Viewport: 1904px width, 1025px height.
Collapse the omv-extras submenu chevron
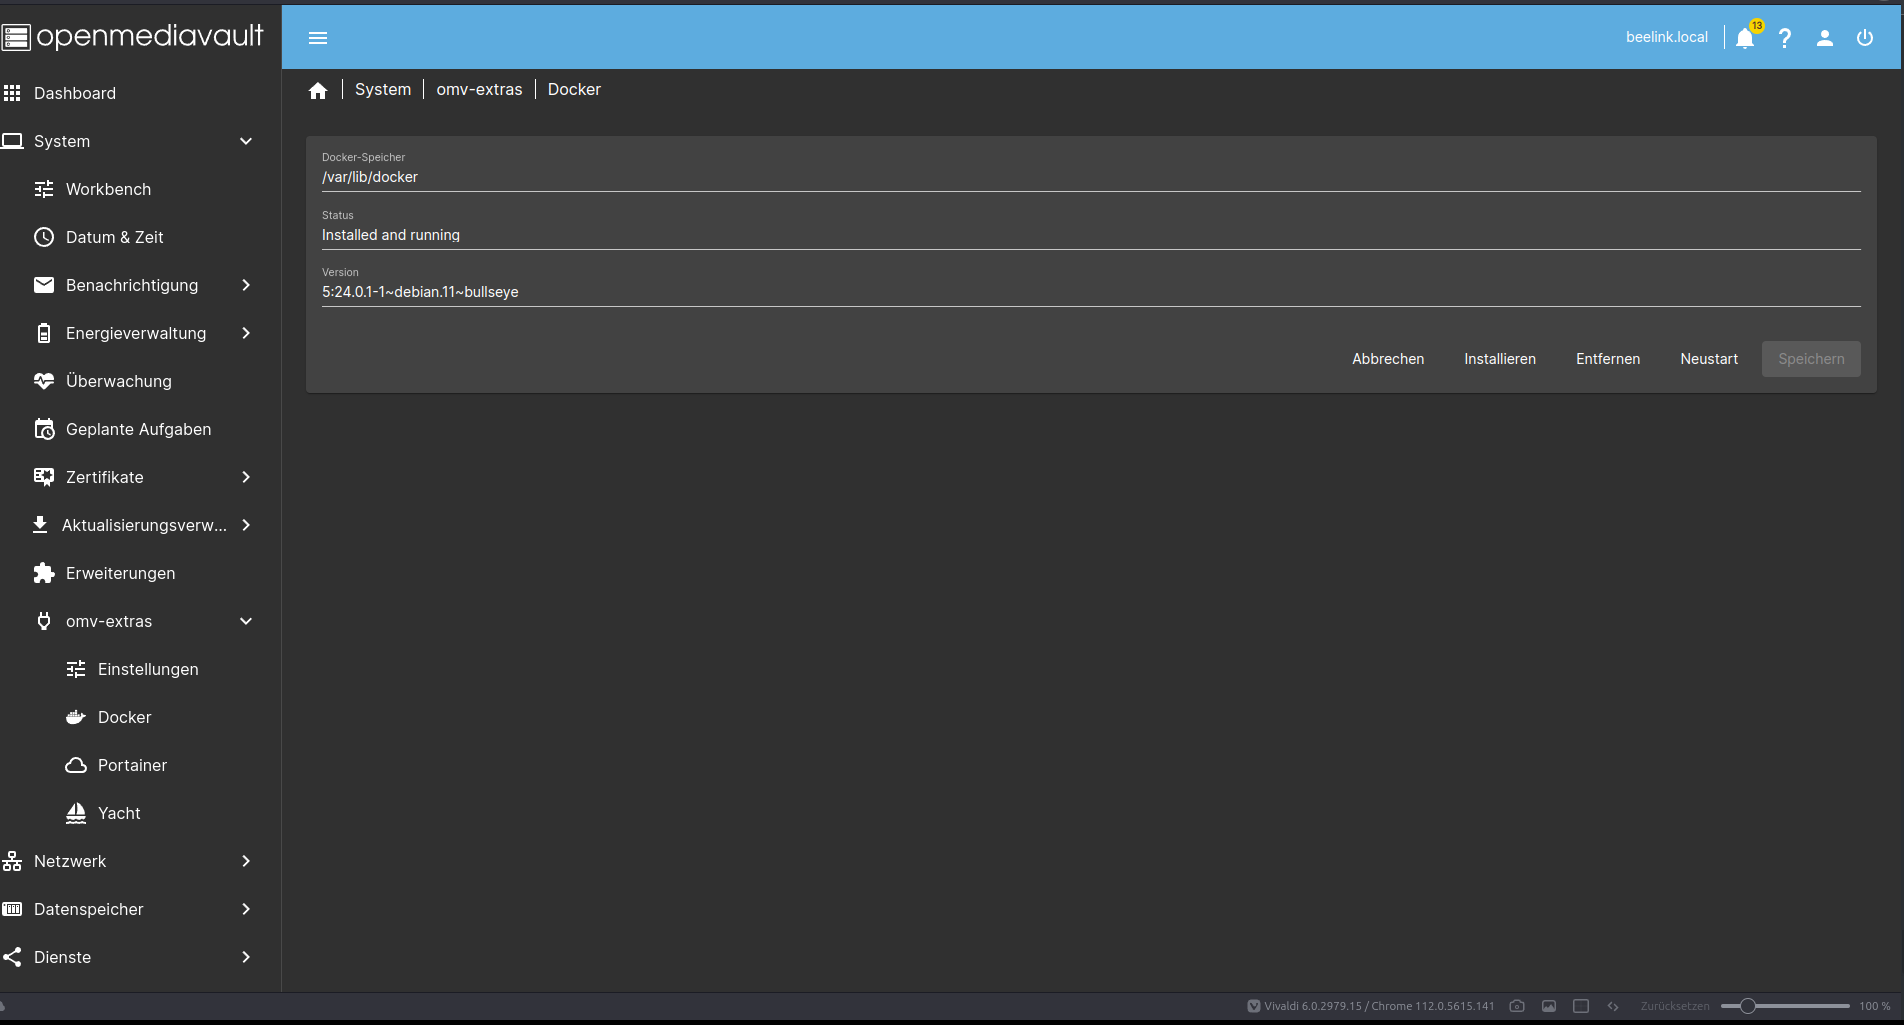tap(246, 621)
